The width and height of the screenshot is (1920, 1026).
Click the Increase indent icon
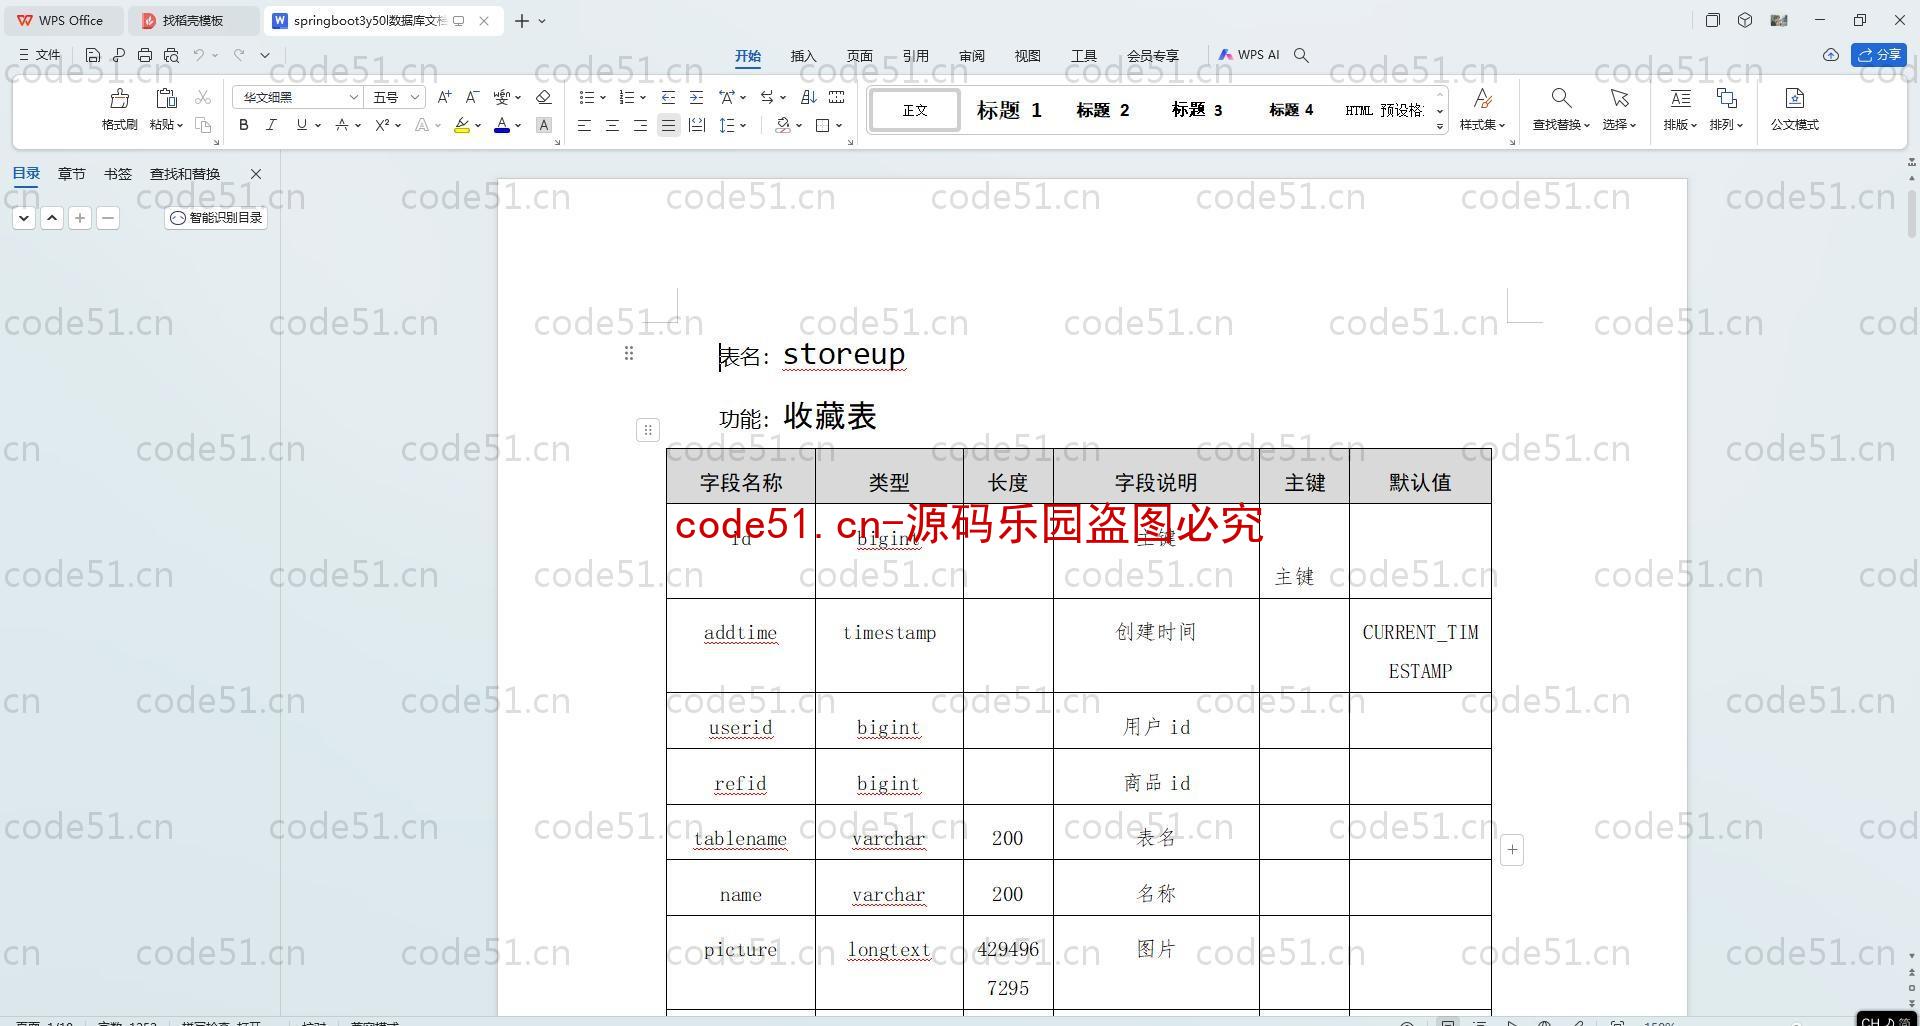click(x=696, y=97)
